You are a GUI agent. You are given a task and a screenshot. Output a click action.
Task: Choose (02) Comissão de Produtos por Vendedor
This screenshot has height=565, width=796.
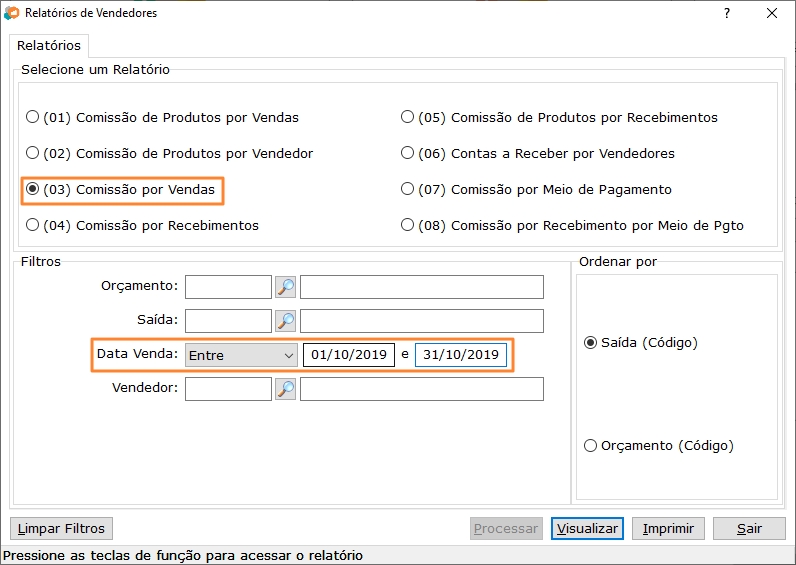tap(170, 153)
